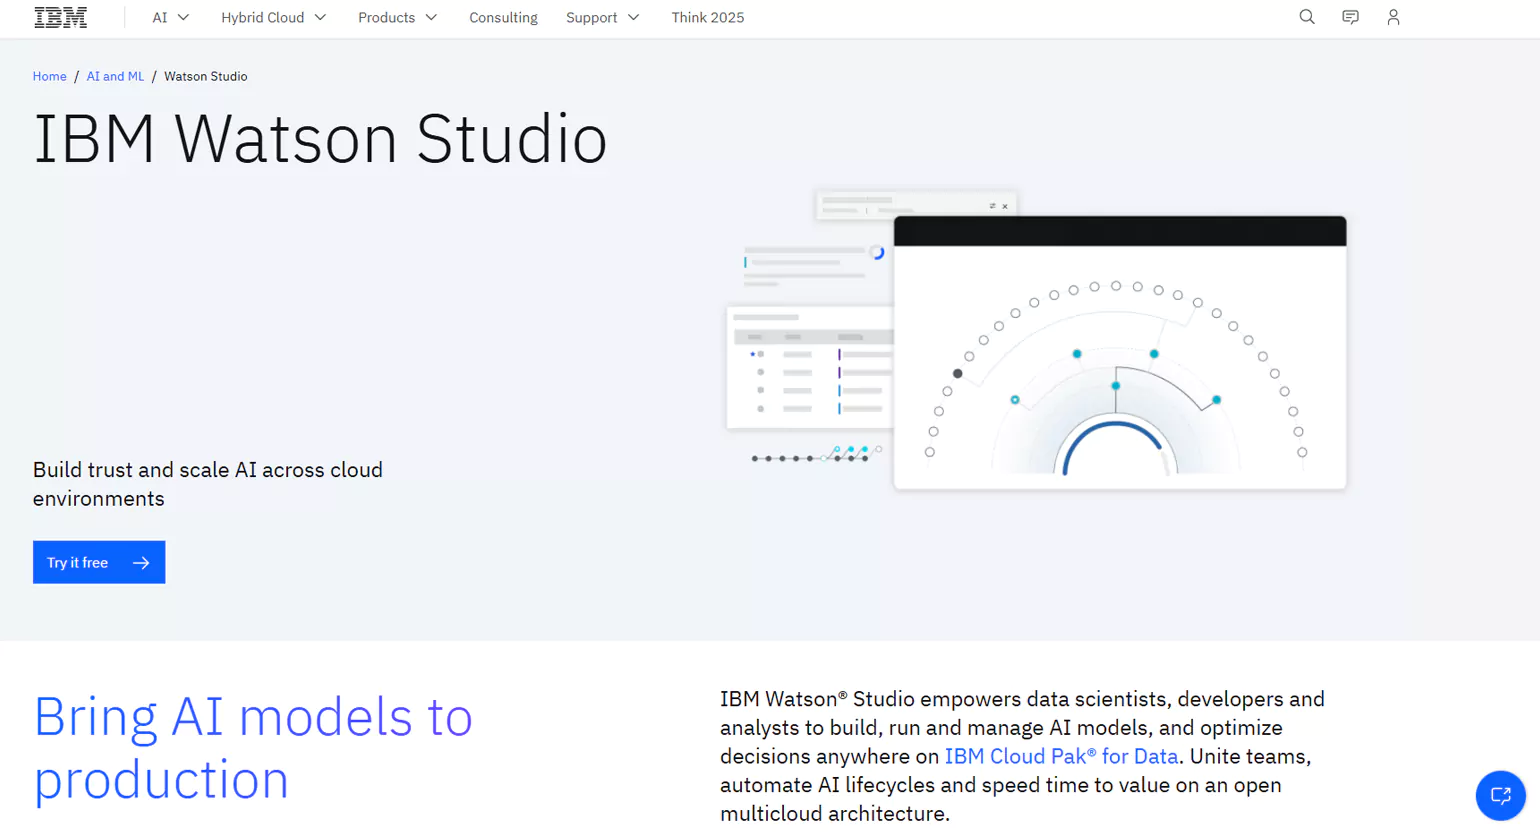Click the Watson Studio breadcrumb label
The image size is (1540, 840).
pos(205,76)
